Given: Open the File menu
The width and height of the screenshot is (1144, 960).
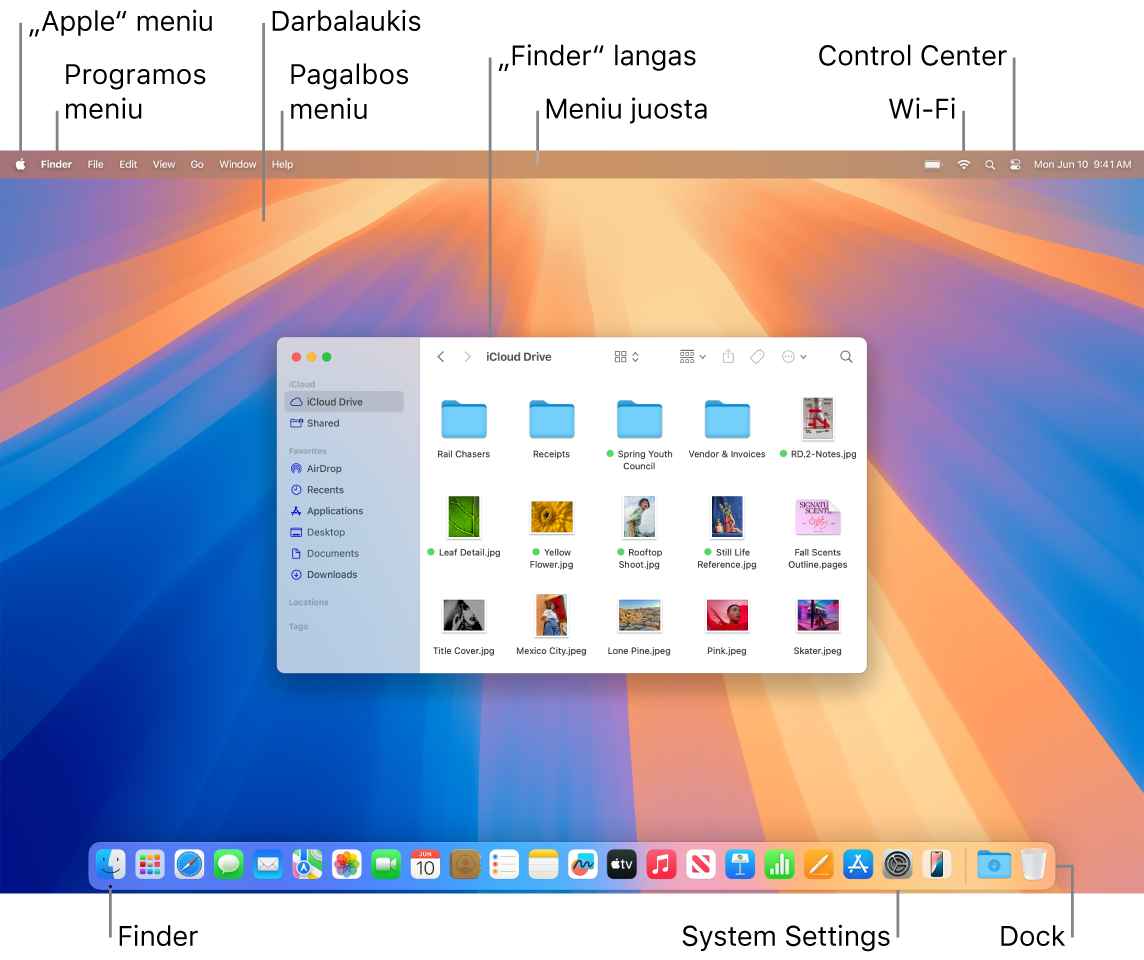Looking at the screenshot, I should click(x=96, y=165).
